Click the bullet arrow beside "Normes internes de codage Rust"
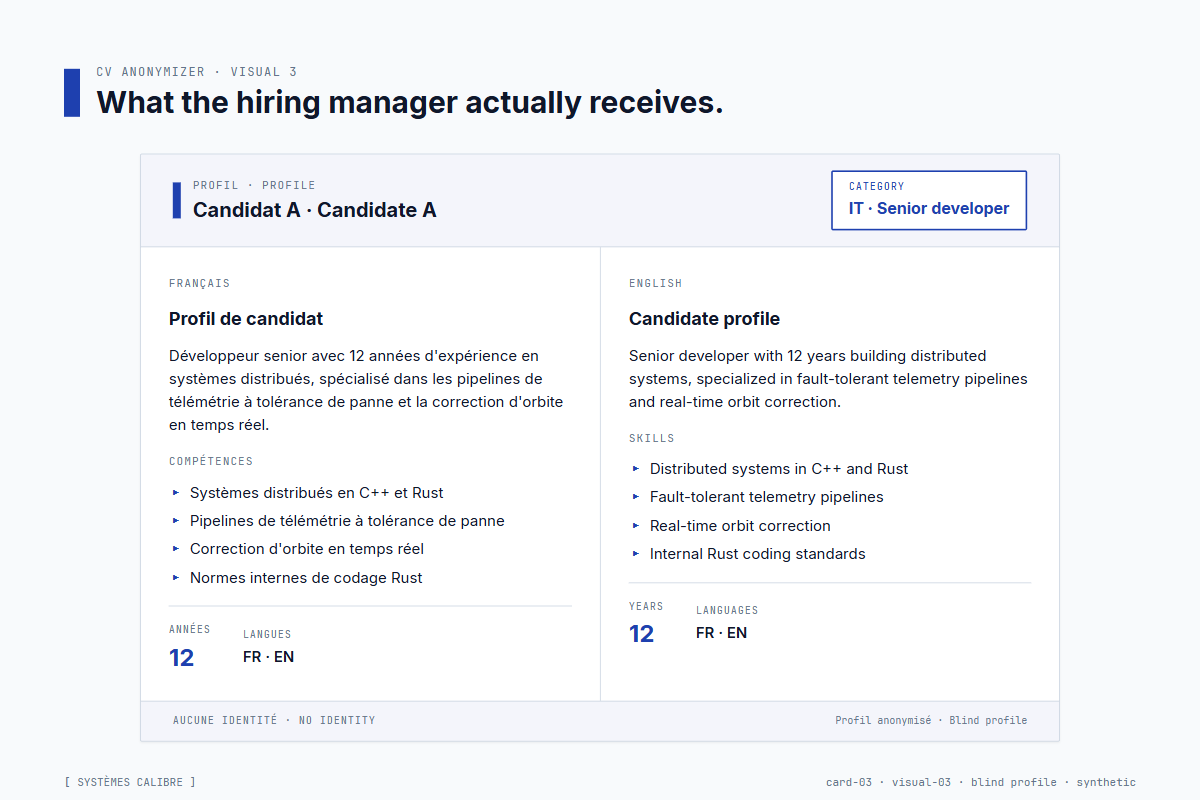The image size is (1200, 800). pyautogui.click(x=176, y=577)
